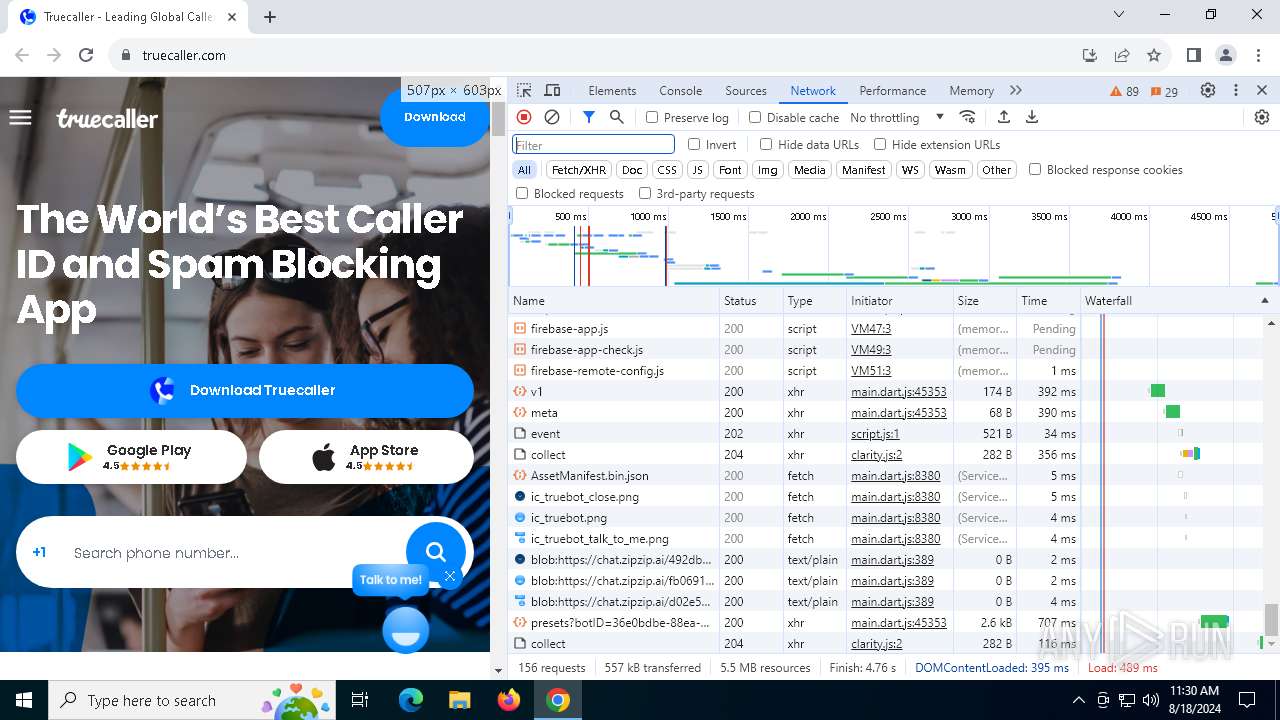The height and width of the screenshot is (720, 1280).
Task: Switch to the Elements tab
Action: pyautogui.click(x=612, y=90)
